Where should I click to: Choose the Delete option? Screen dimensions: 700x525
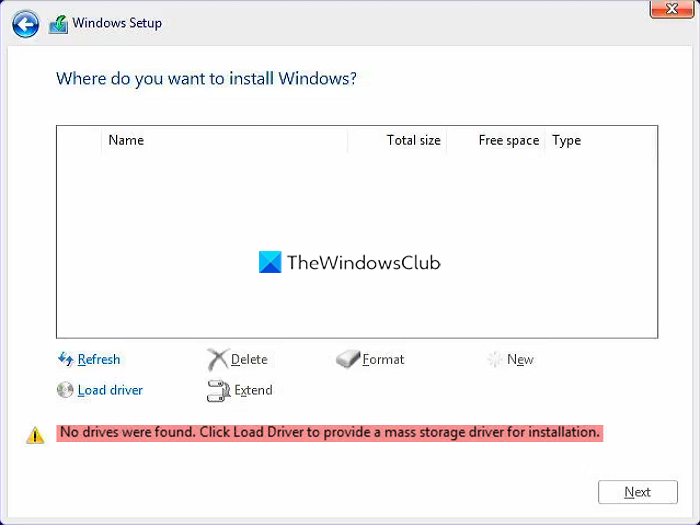pos(249,359)
